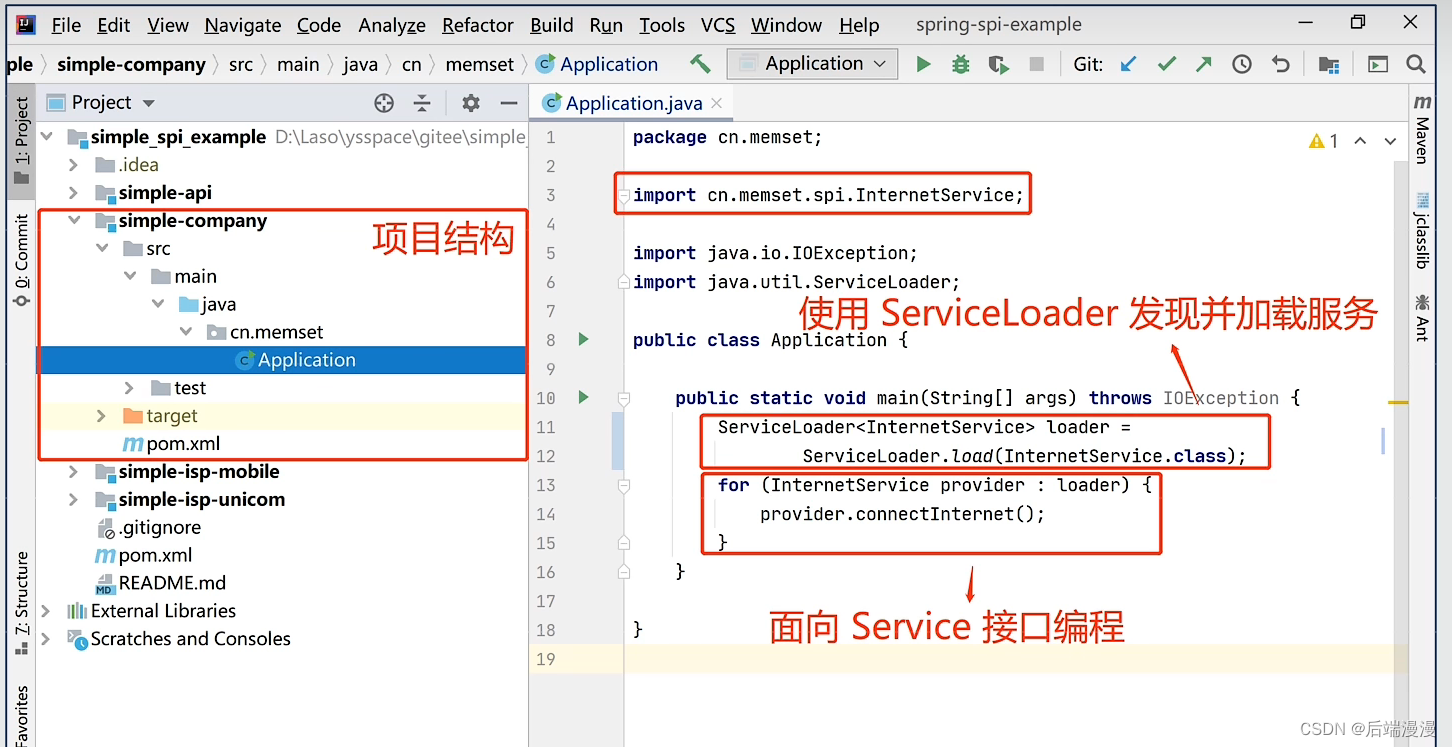The height and width of the screenshot is (747, 1452).
Task: Show Git history clock icon
Action: pos(1242,64)
